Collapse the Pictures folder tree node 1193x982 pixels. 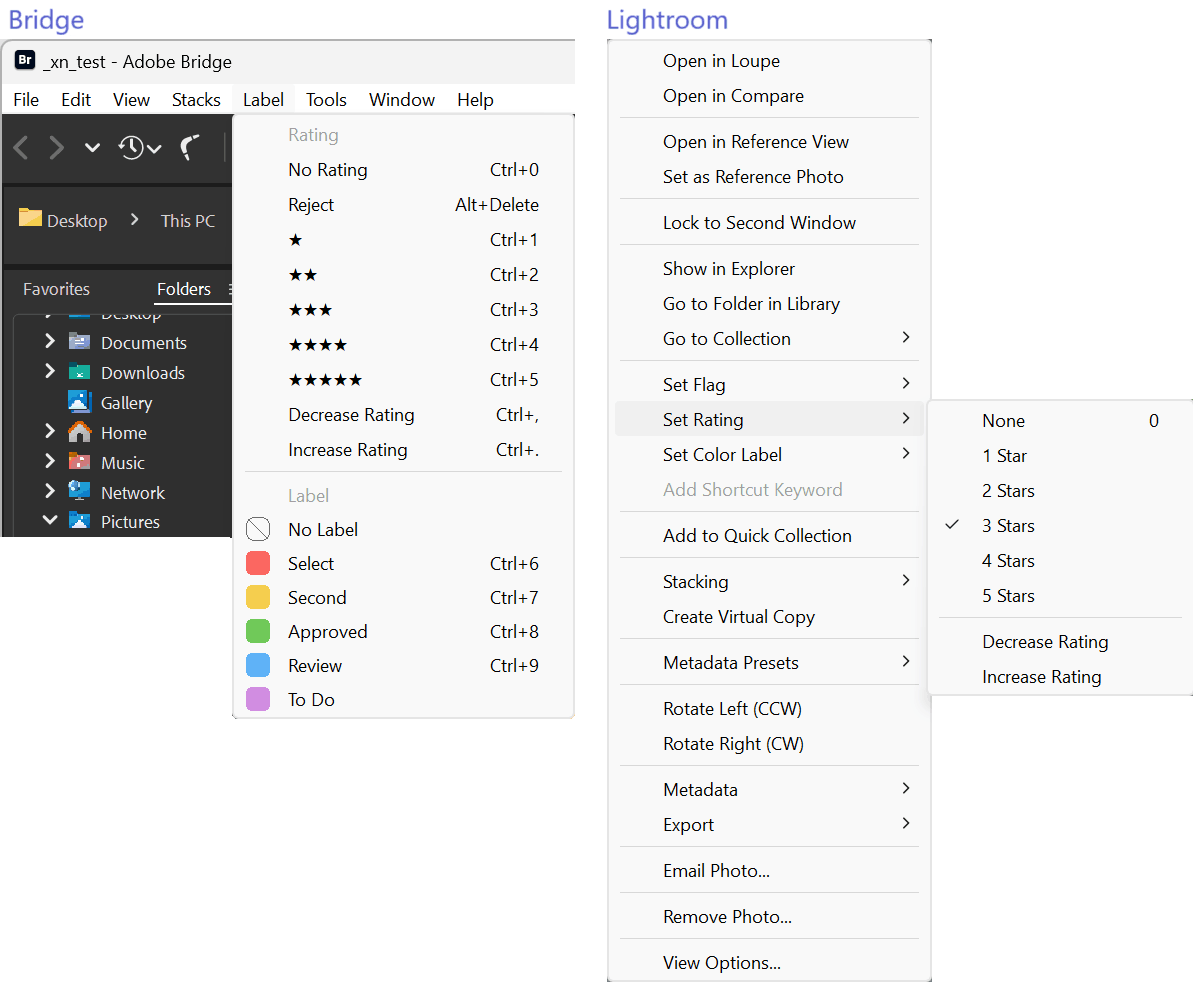(49, 521)
